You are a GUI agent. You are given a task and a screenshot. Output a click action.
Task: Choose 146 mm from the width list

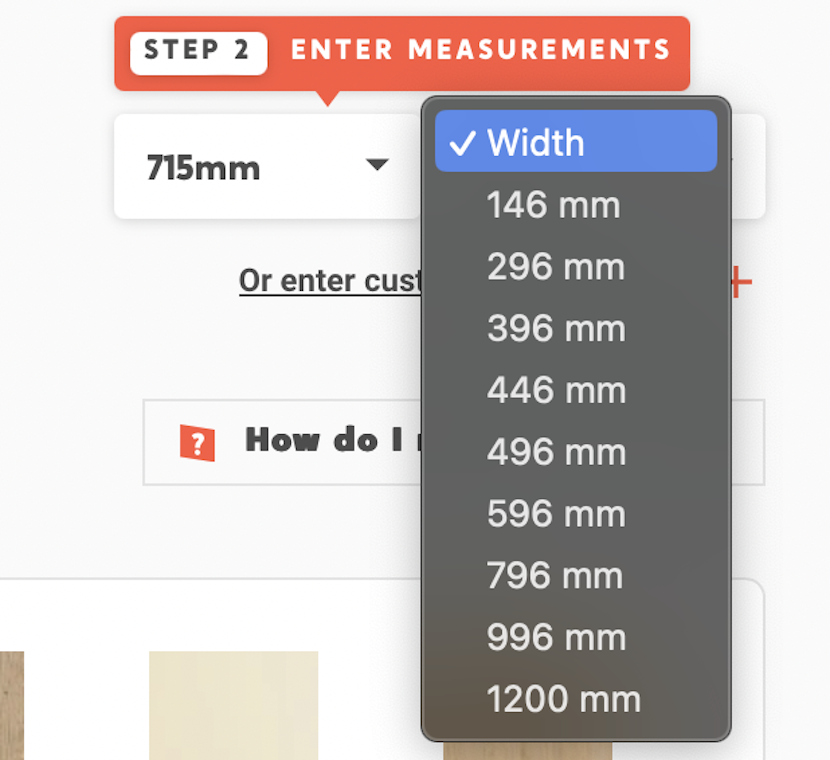554,205
